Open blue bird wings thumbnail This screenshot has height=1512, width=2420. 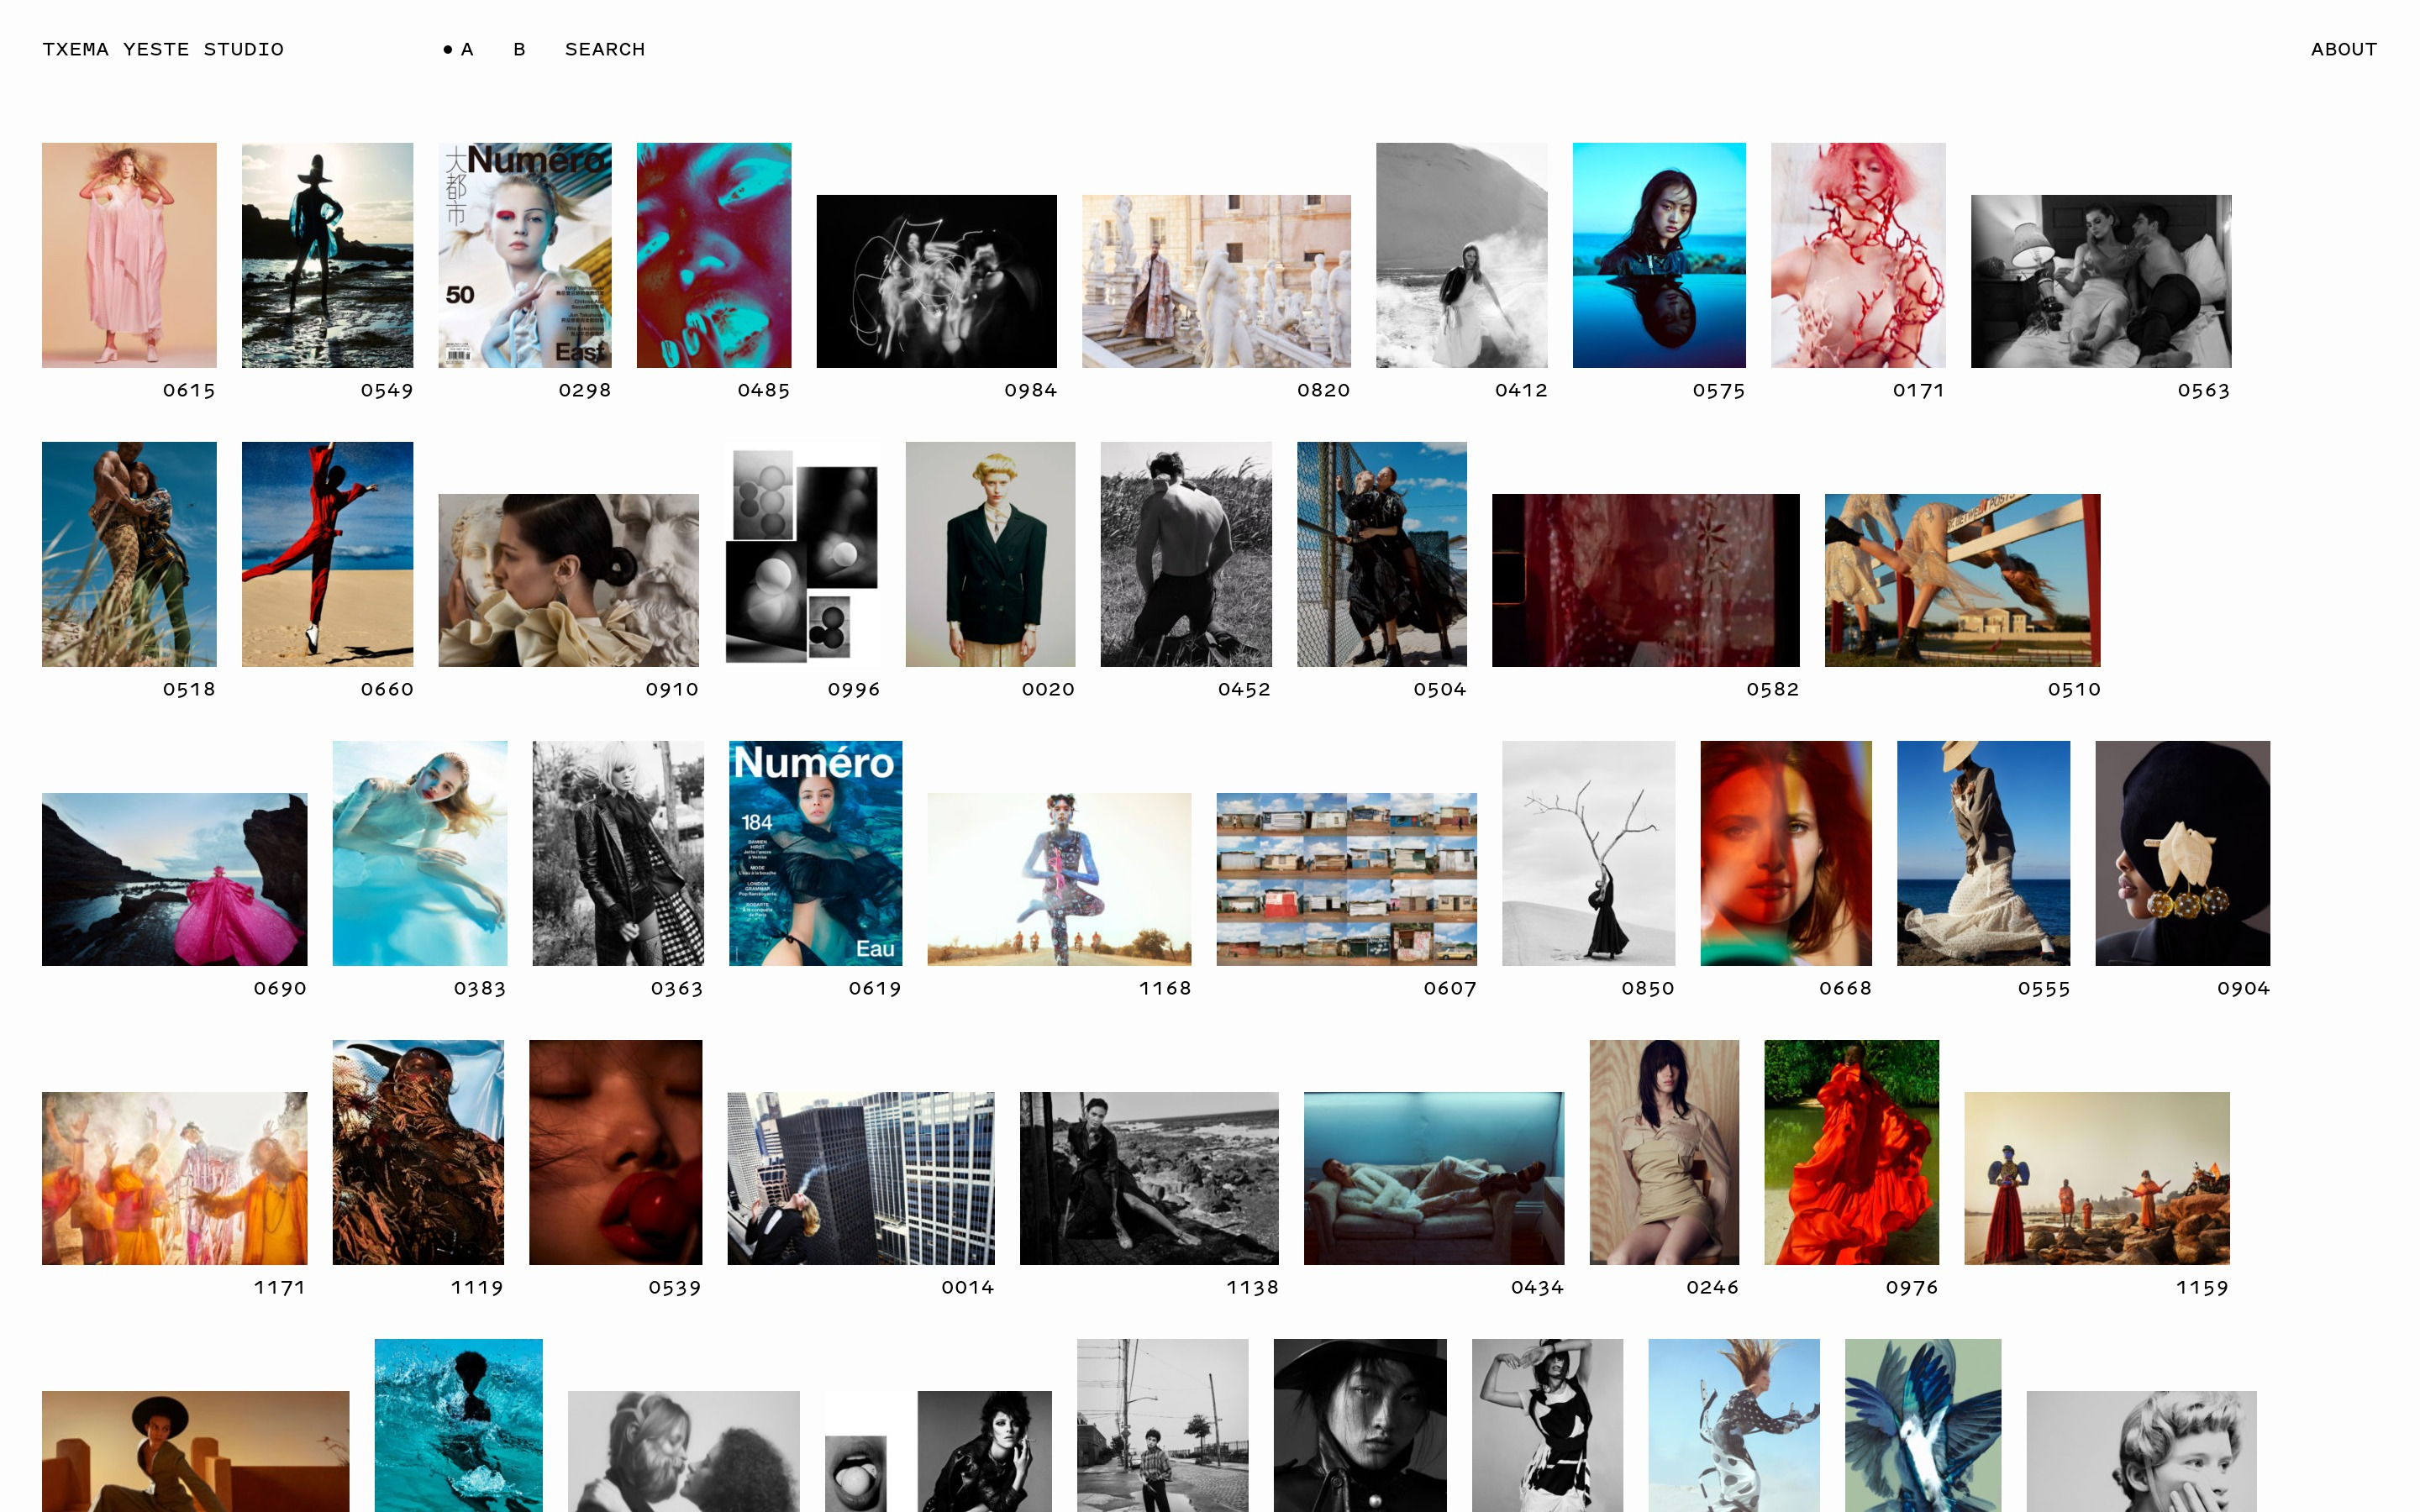pyautogui.click(x=1922, y=1425)
